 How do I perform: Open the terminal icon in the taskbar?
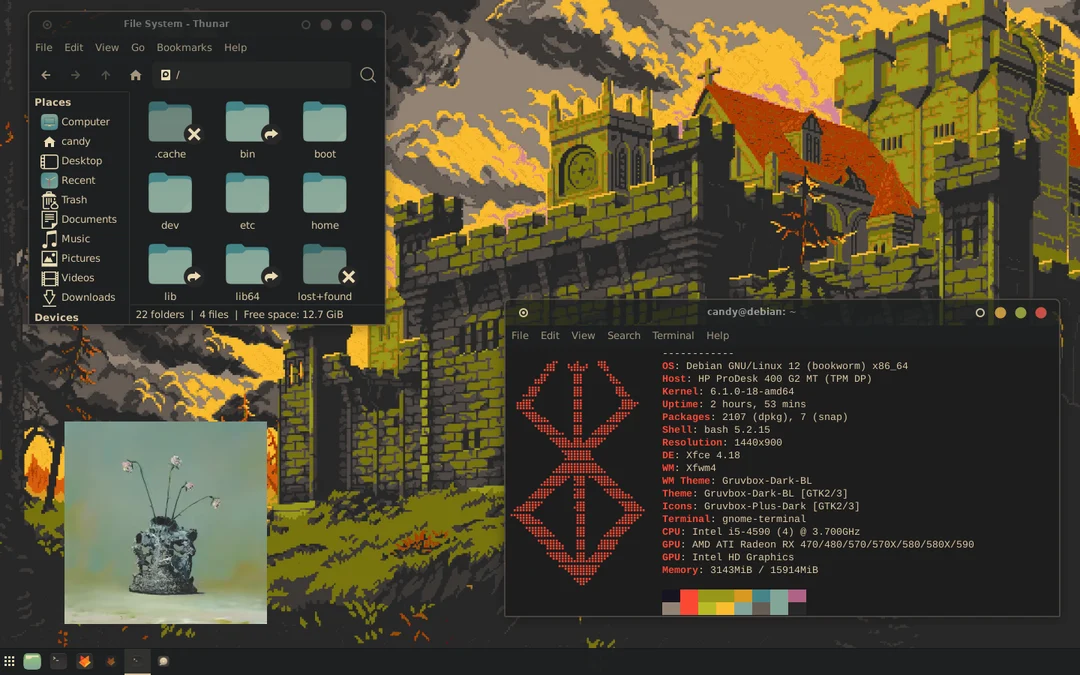click(57, 661)
